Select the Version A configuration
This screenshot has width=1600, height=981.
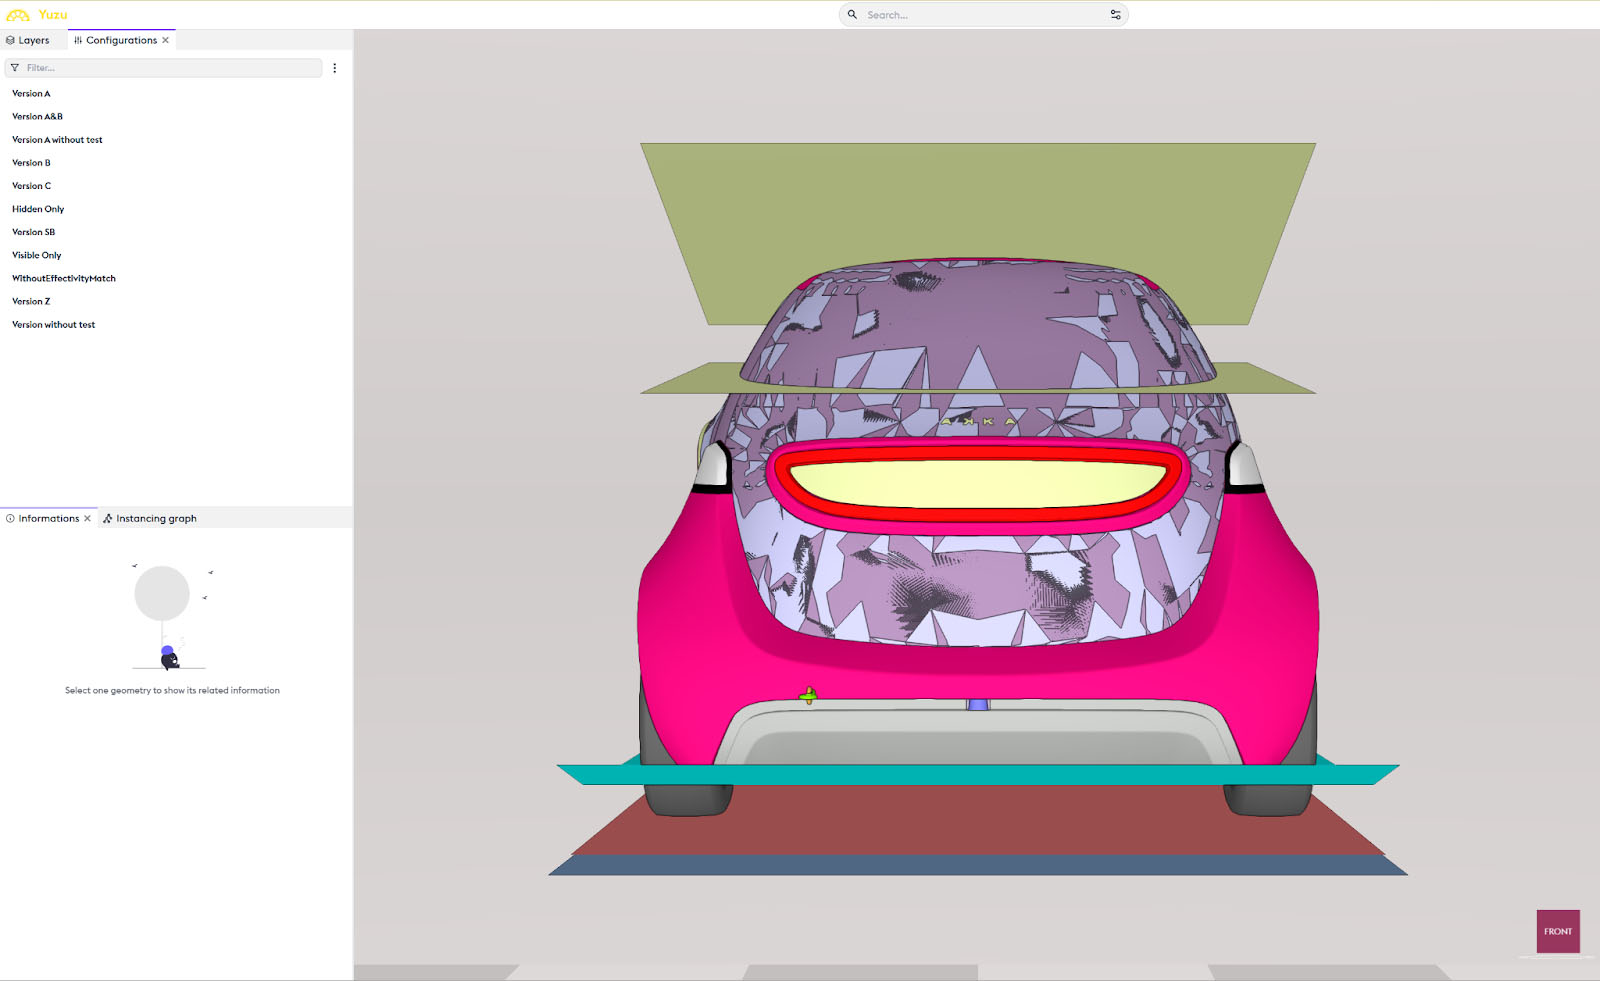31,94
